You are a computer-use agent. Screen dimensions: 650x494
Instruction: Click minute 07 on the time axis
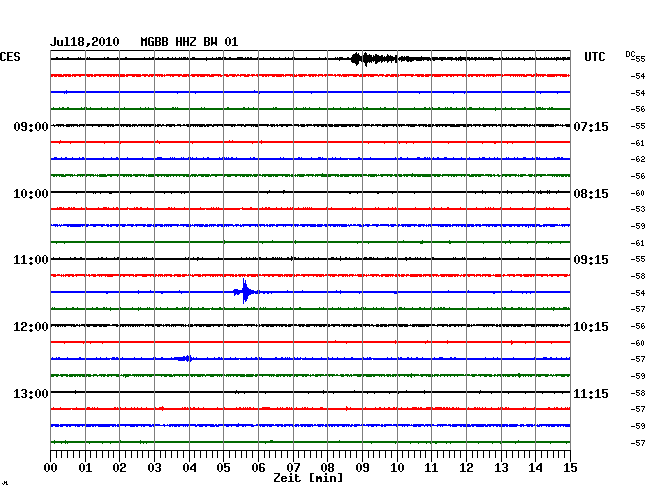[293, 467]
